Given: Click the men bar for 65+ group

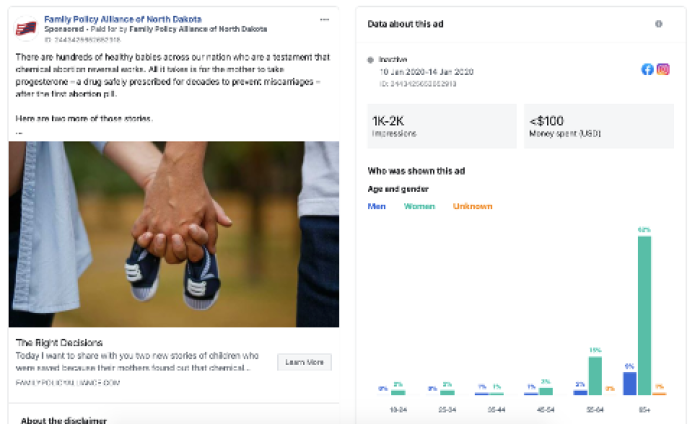Looking at the screenshot, I should [x=629, y=384].
